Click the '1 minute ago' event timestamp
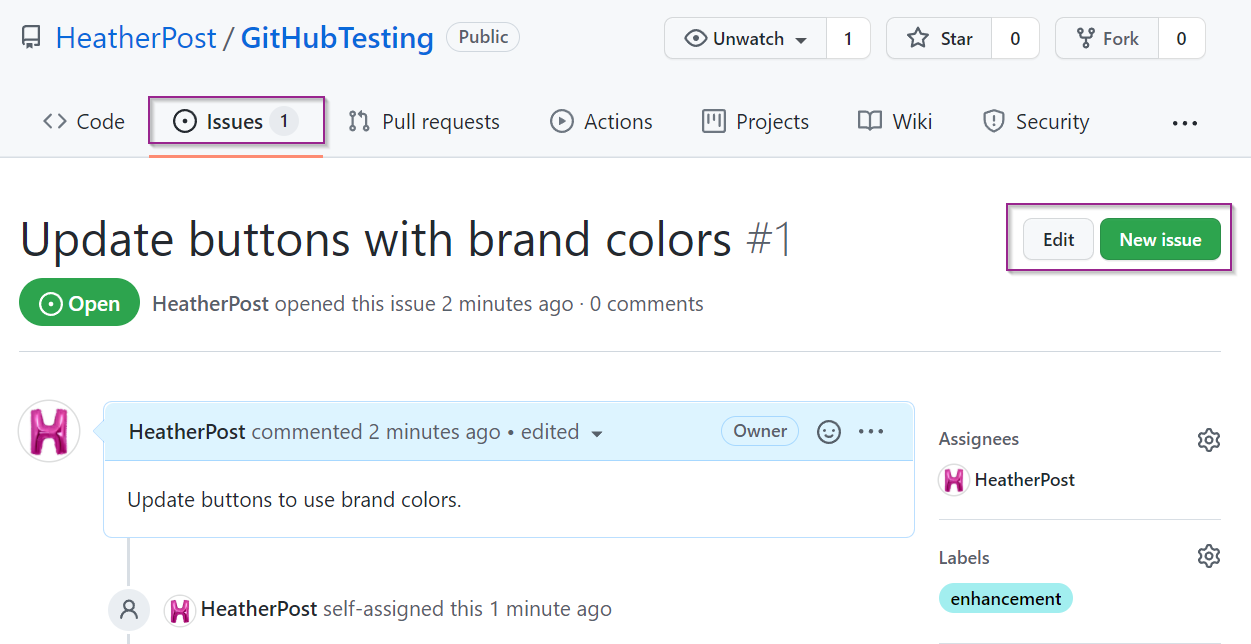 [550, 609]
